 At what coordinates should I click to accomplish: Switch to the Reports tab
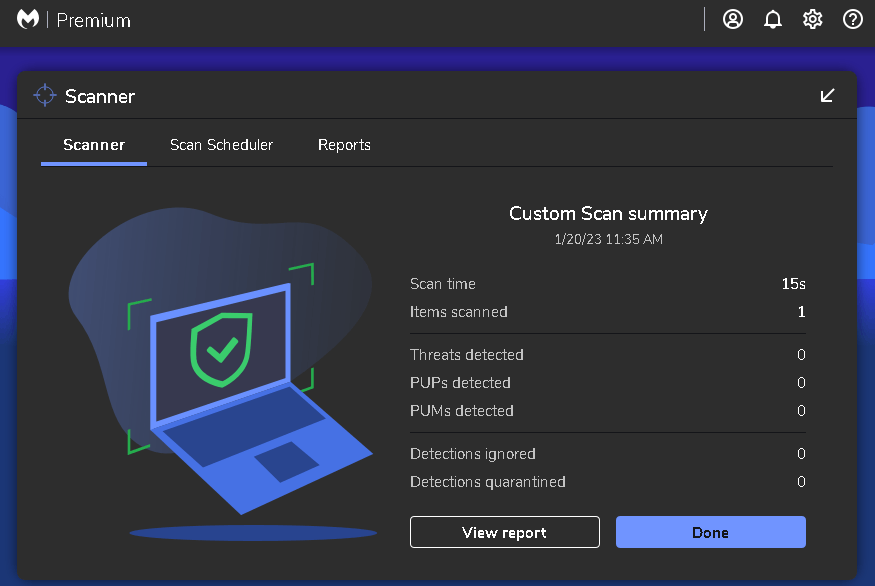click(344, 145)
